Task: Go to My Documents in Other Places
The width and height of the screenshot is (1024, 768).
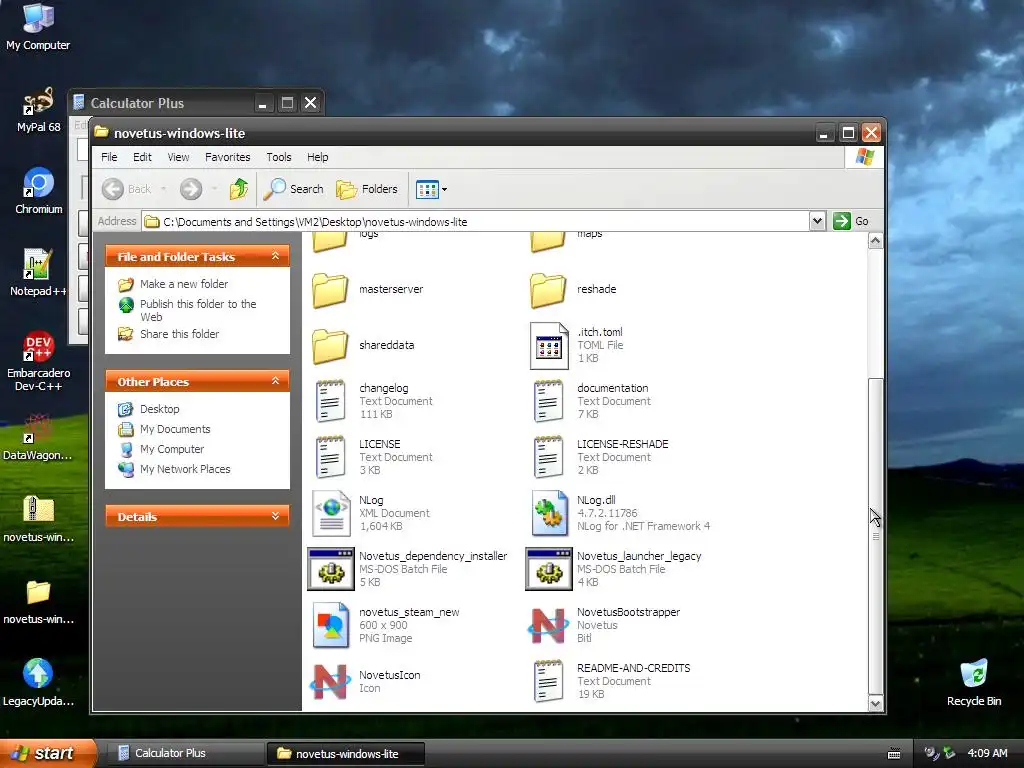Action: 175,429
